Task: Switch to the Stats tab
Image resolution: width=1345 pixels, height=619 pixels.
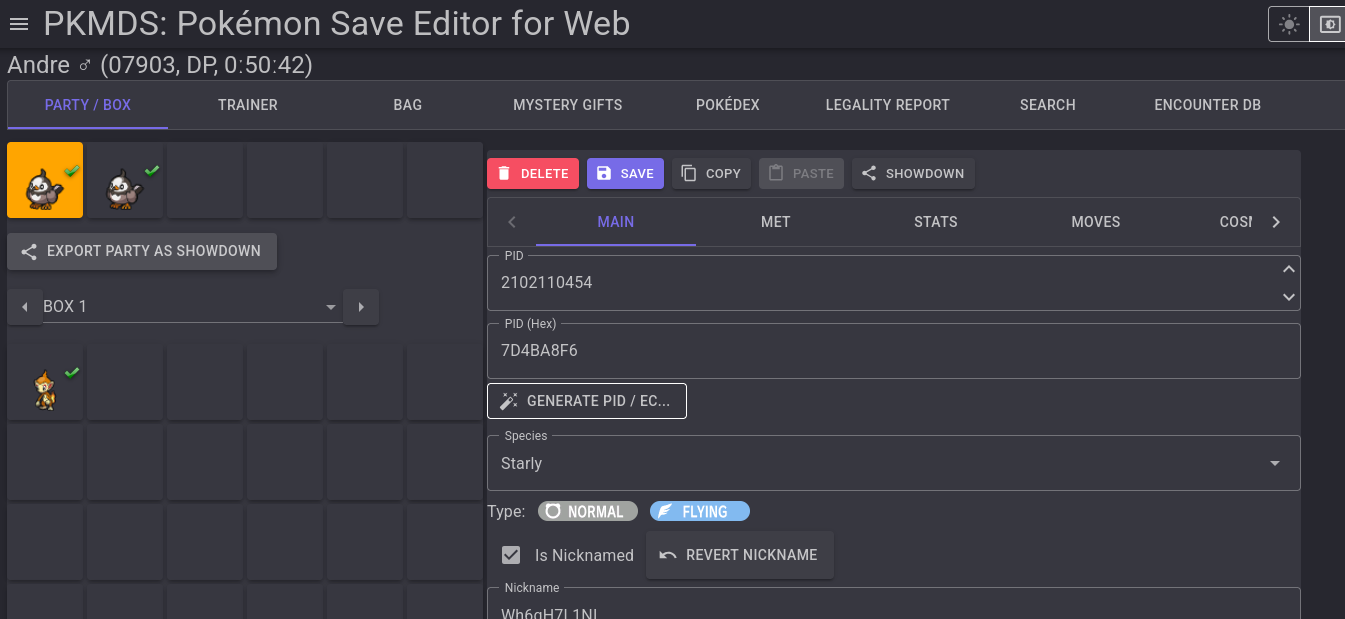Action: [x=935, y=222]
